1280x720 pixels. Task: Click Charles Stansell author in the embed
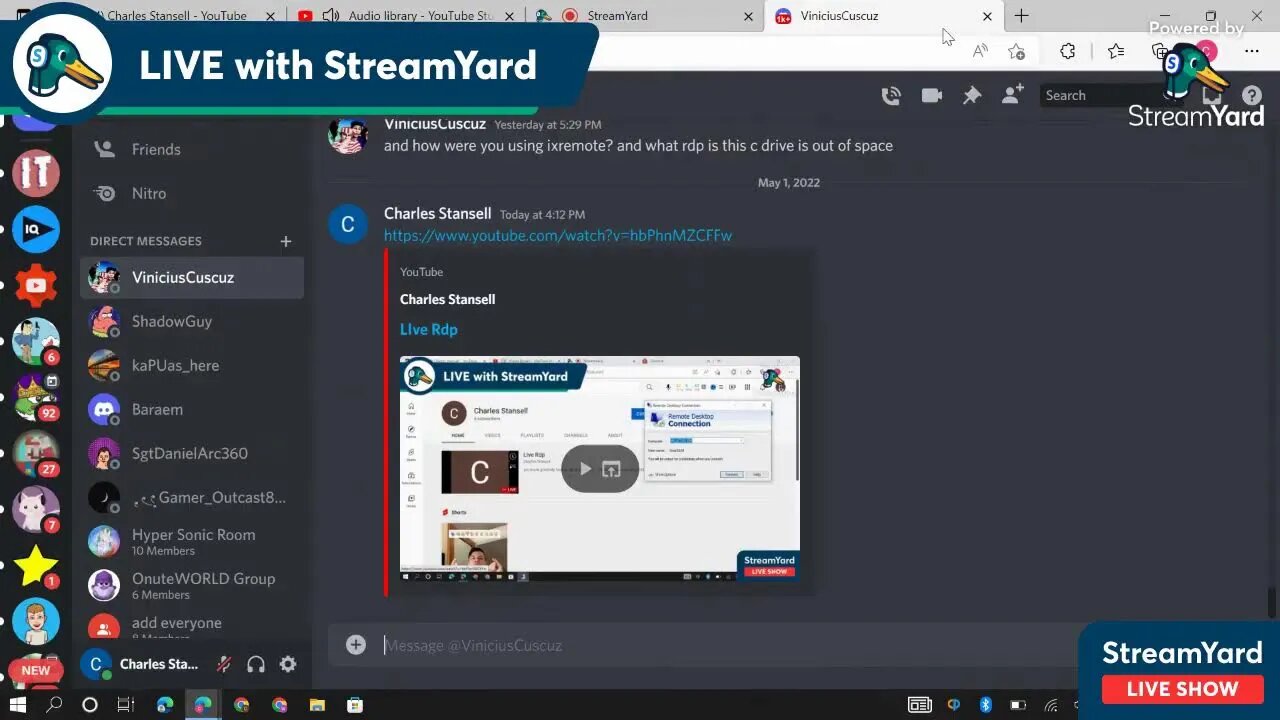[x=447, y=299]
